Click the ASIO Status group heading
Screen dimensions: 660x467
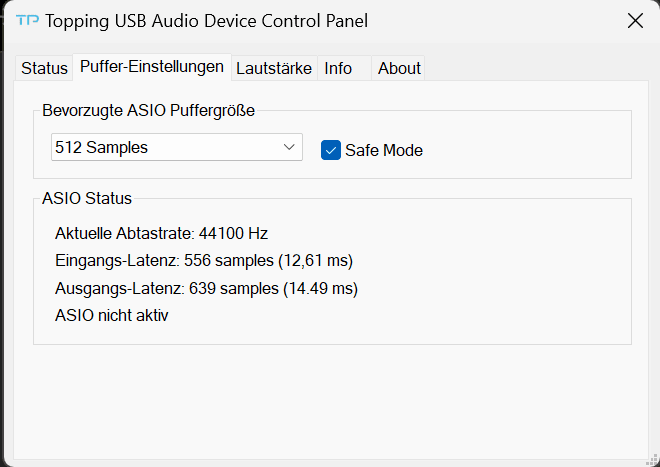coord(87,198)
